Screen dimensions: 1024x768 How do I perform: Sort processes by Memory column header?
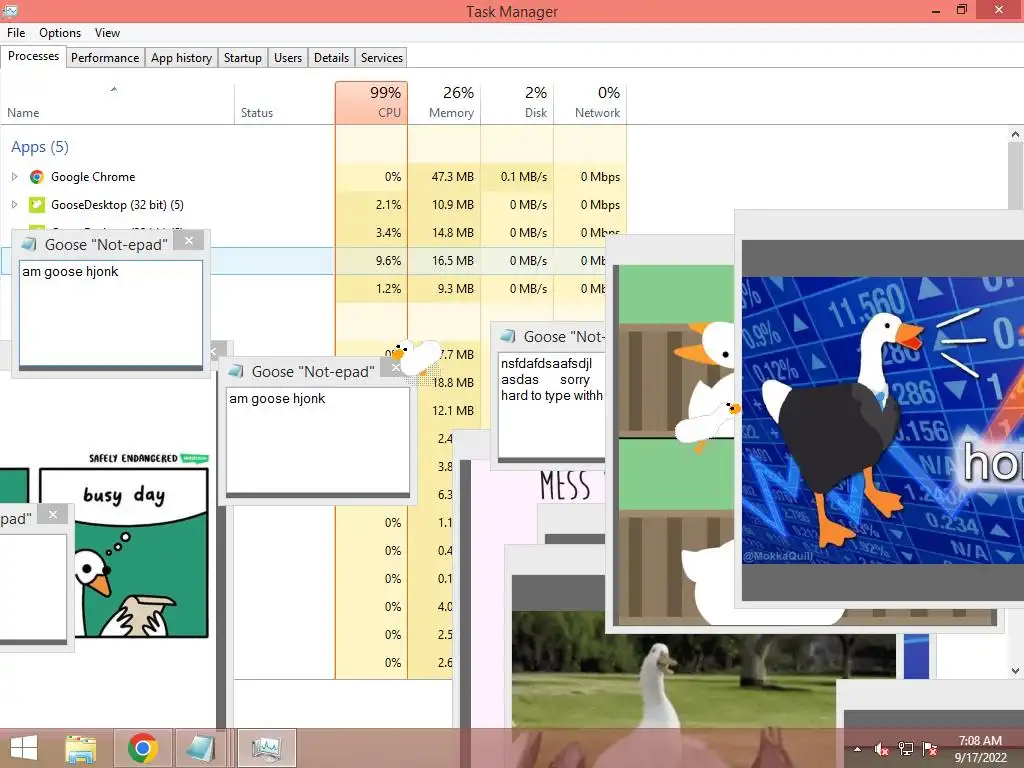click(x=444, y=103)
